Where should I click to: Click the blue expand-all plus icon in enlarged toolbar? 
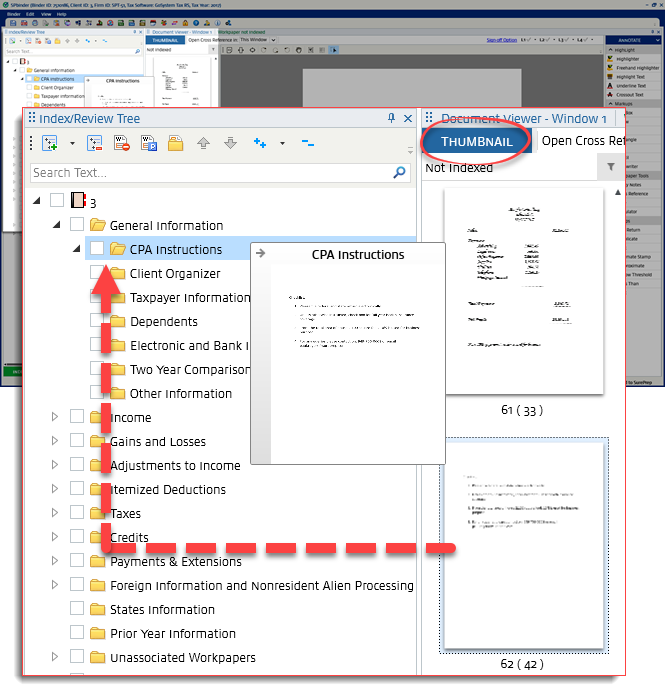tap(260, 143)
